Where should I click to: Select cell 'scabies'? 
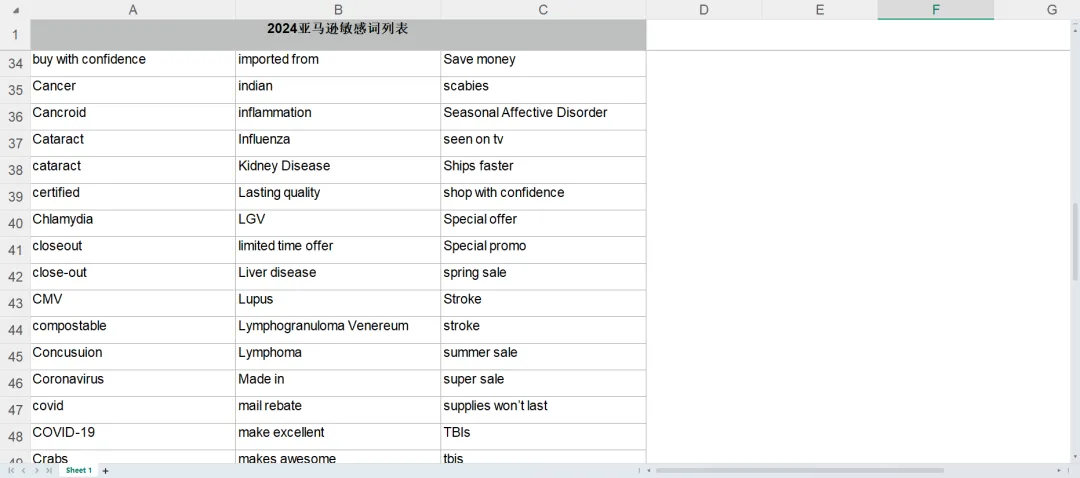tap(543, 90)
